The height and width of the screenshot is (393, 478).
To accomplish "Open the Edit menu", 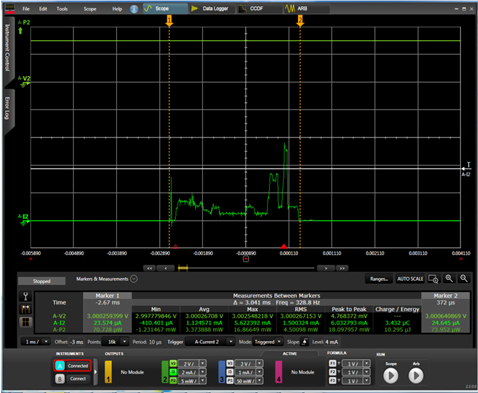I will coord(43,9).
